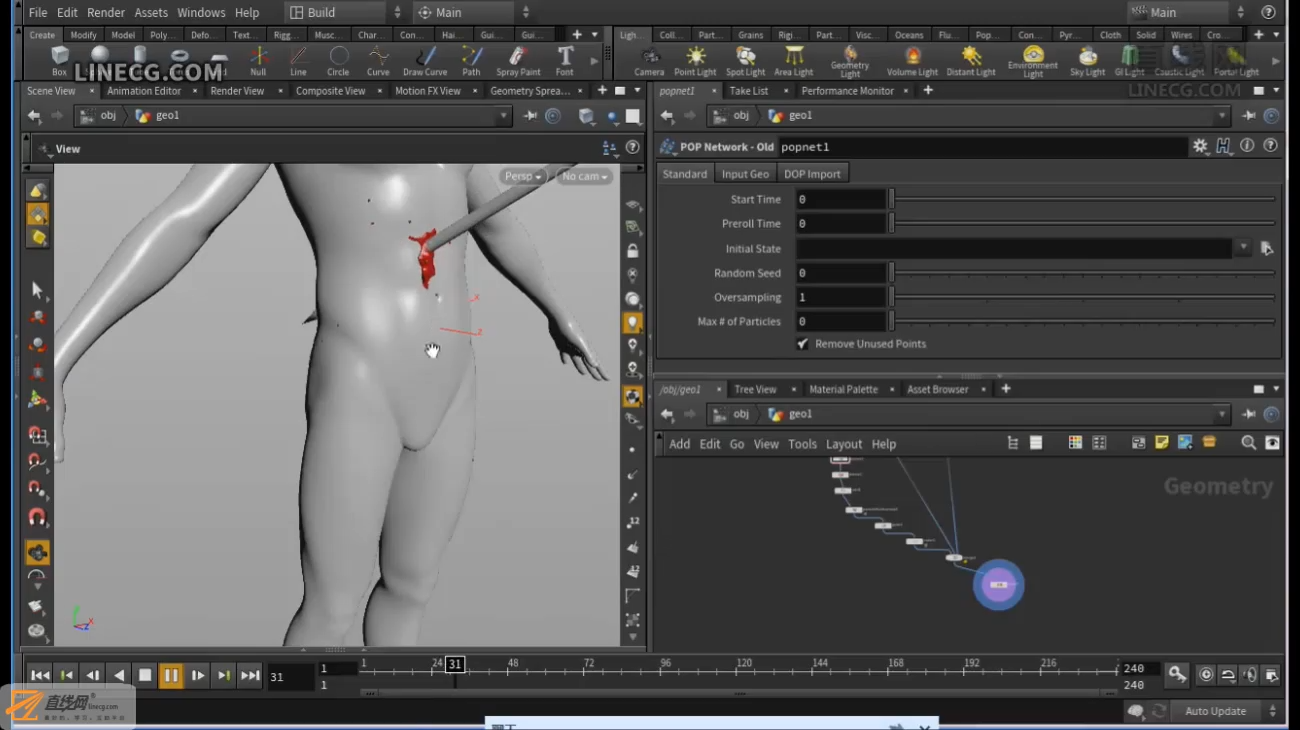
Task: Toggle the viewport lock camera padlock
Action: click(632, 251)
